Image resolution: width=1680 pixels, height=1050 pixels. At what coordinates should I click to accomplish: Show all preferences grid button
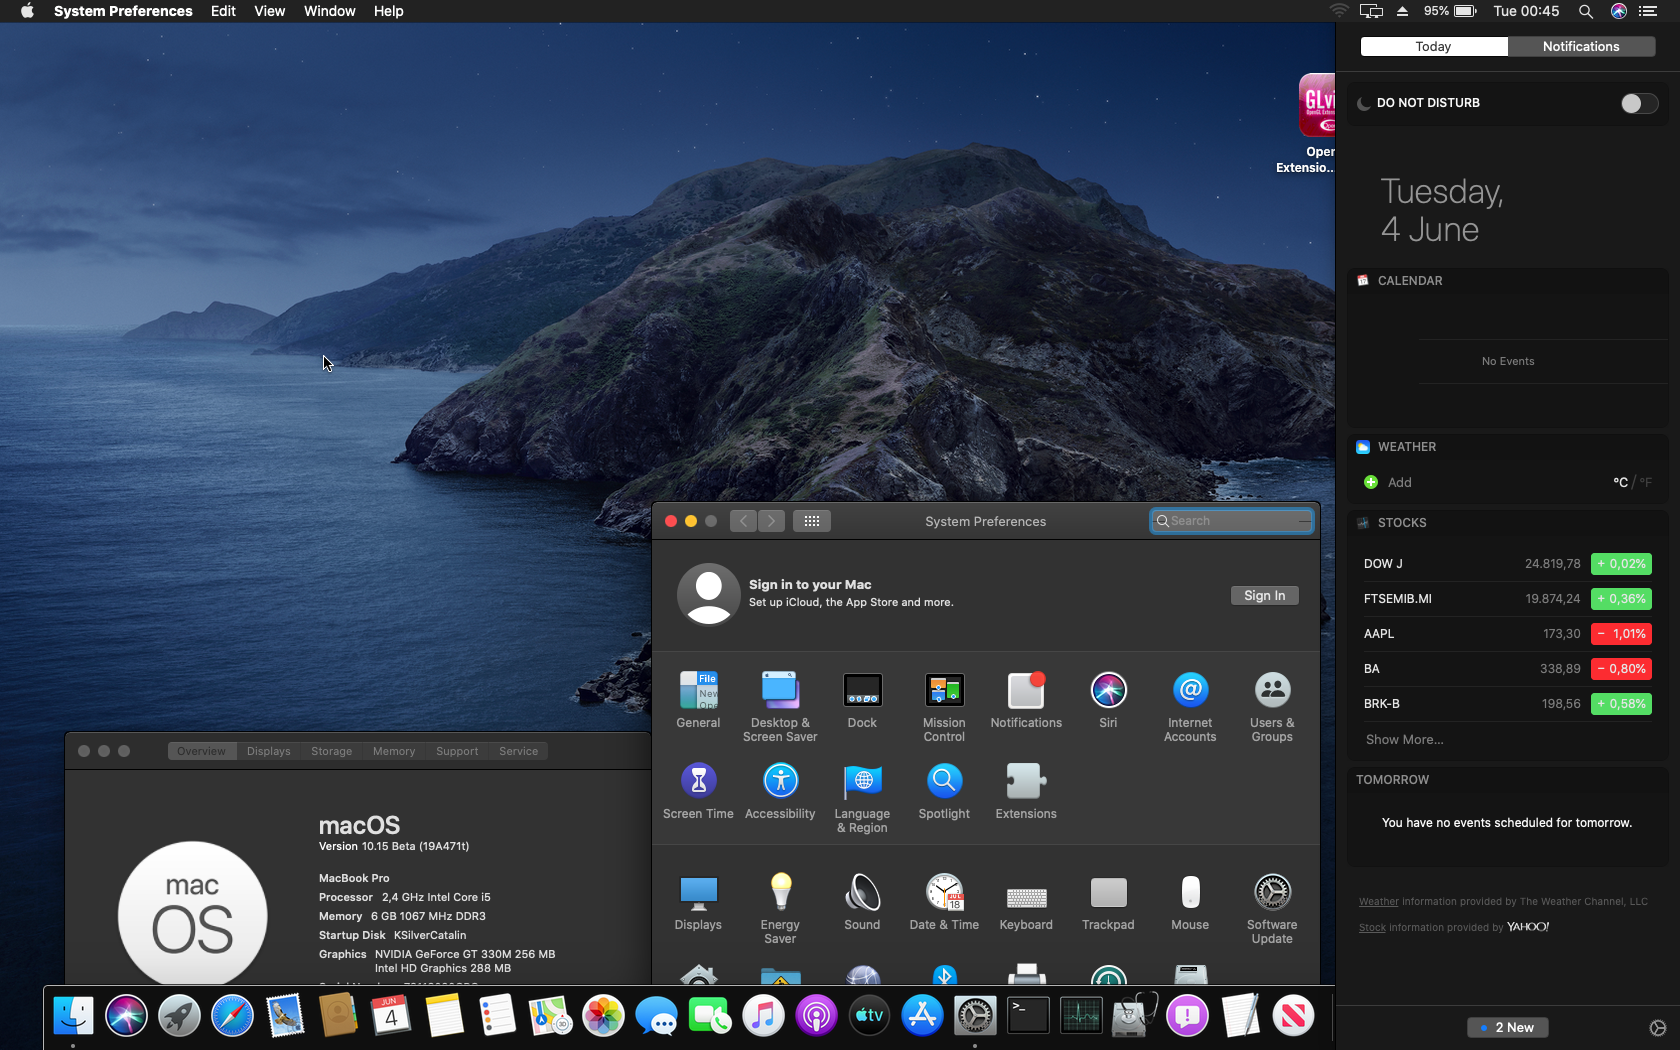(812, 521)
